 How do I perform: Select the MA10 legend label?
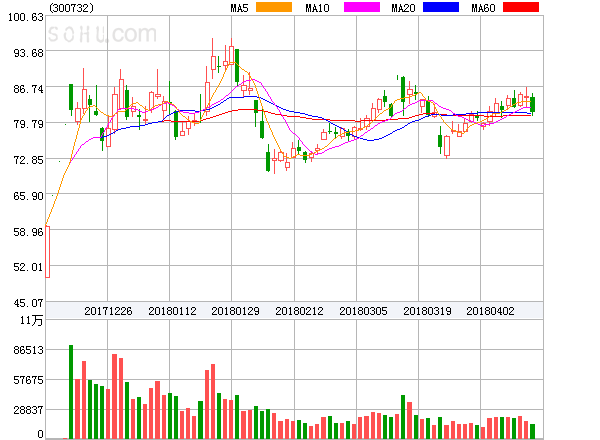click(x=317, y=8)
